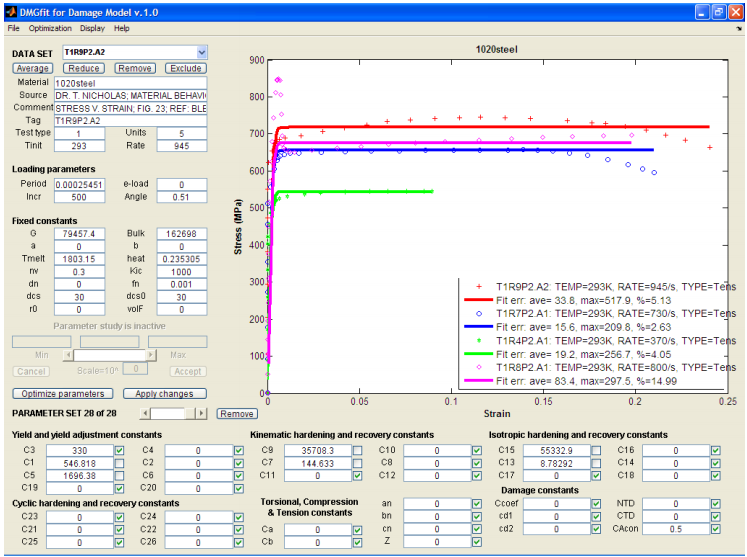Toggle the checkbox next to C3
This screenshot has height=557, width=747.
pos(119,450)
